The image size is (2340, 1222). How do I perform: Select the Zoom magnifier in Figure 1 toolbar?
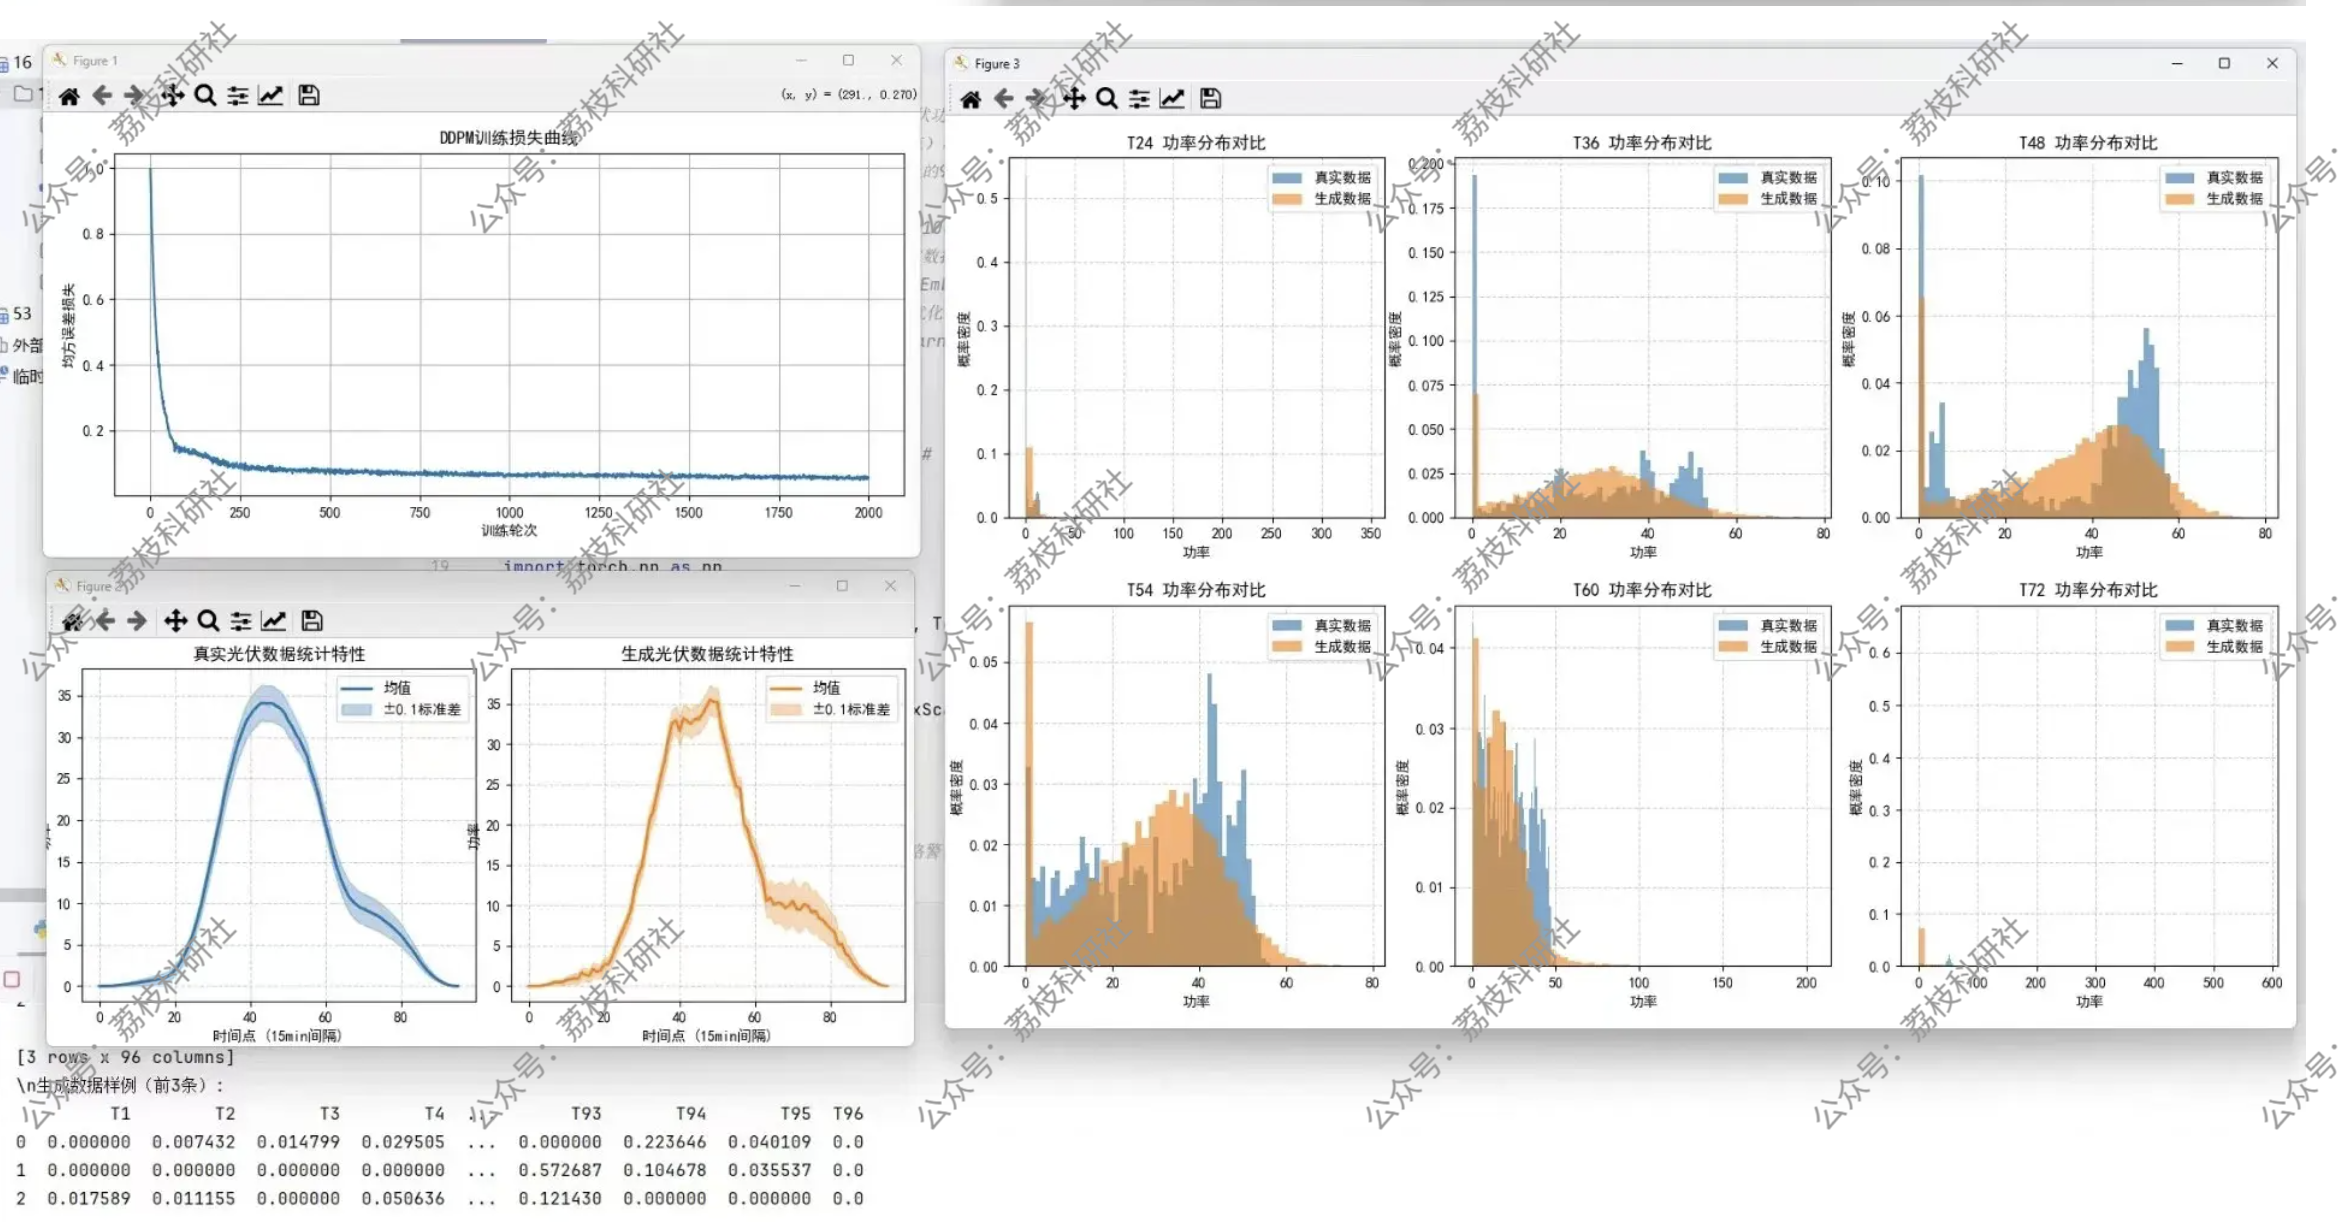tap(205, 95)
